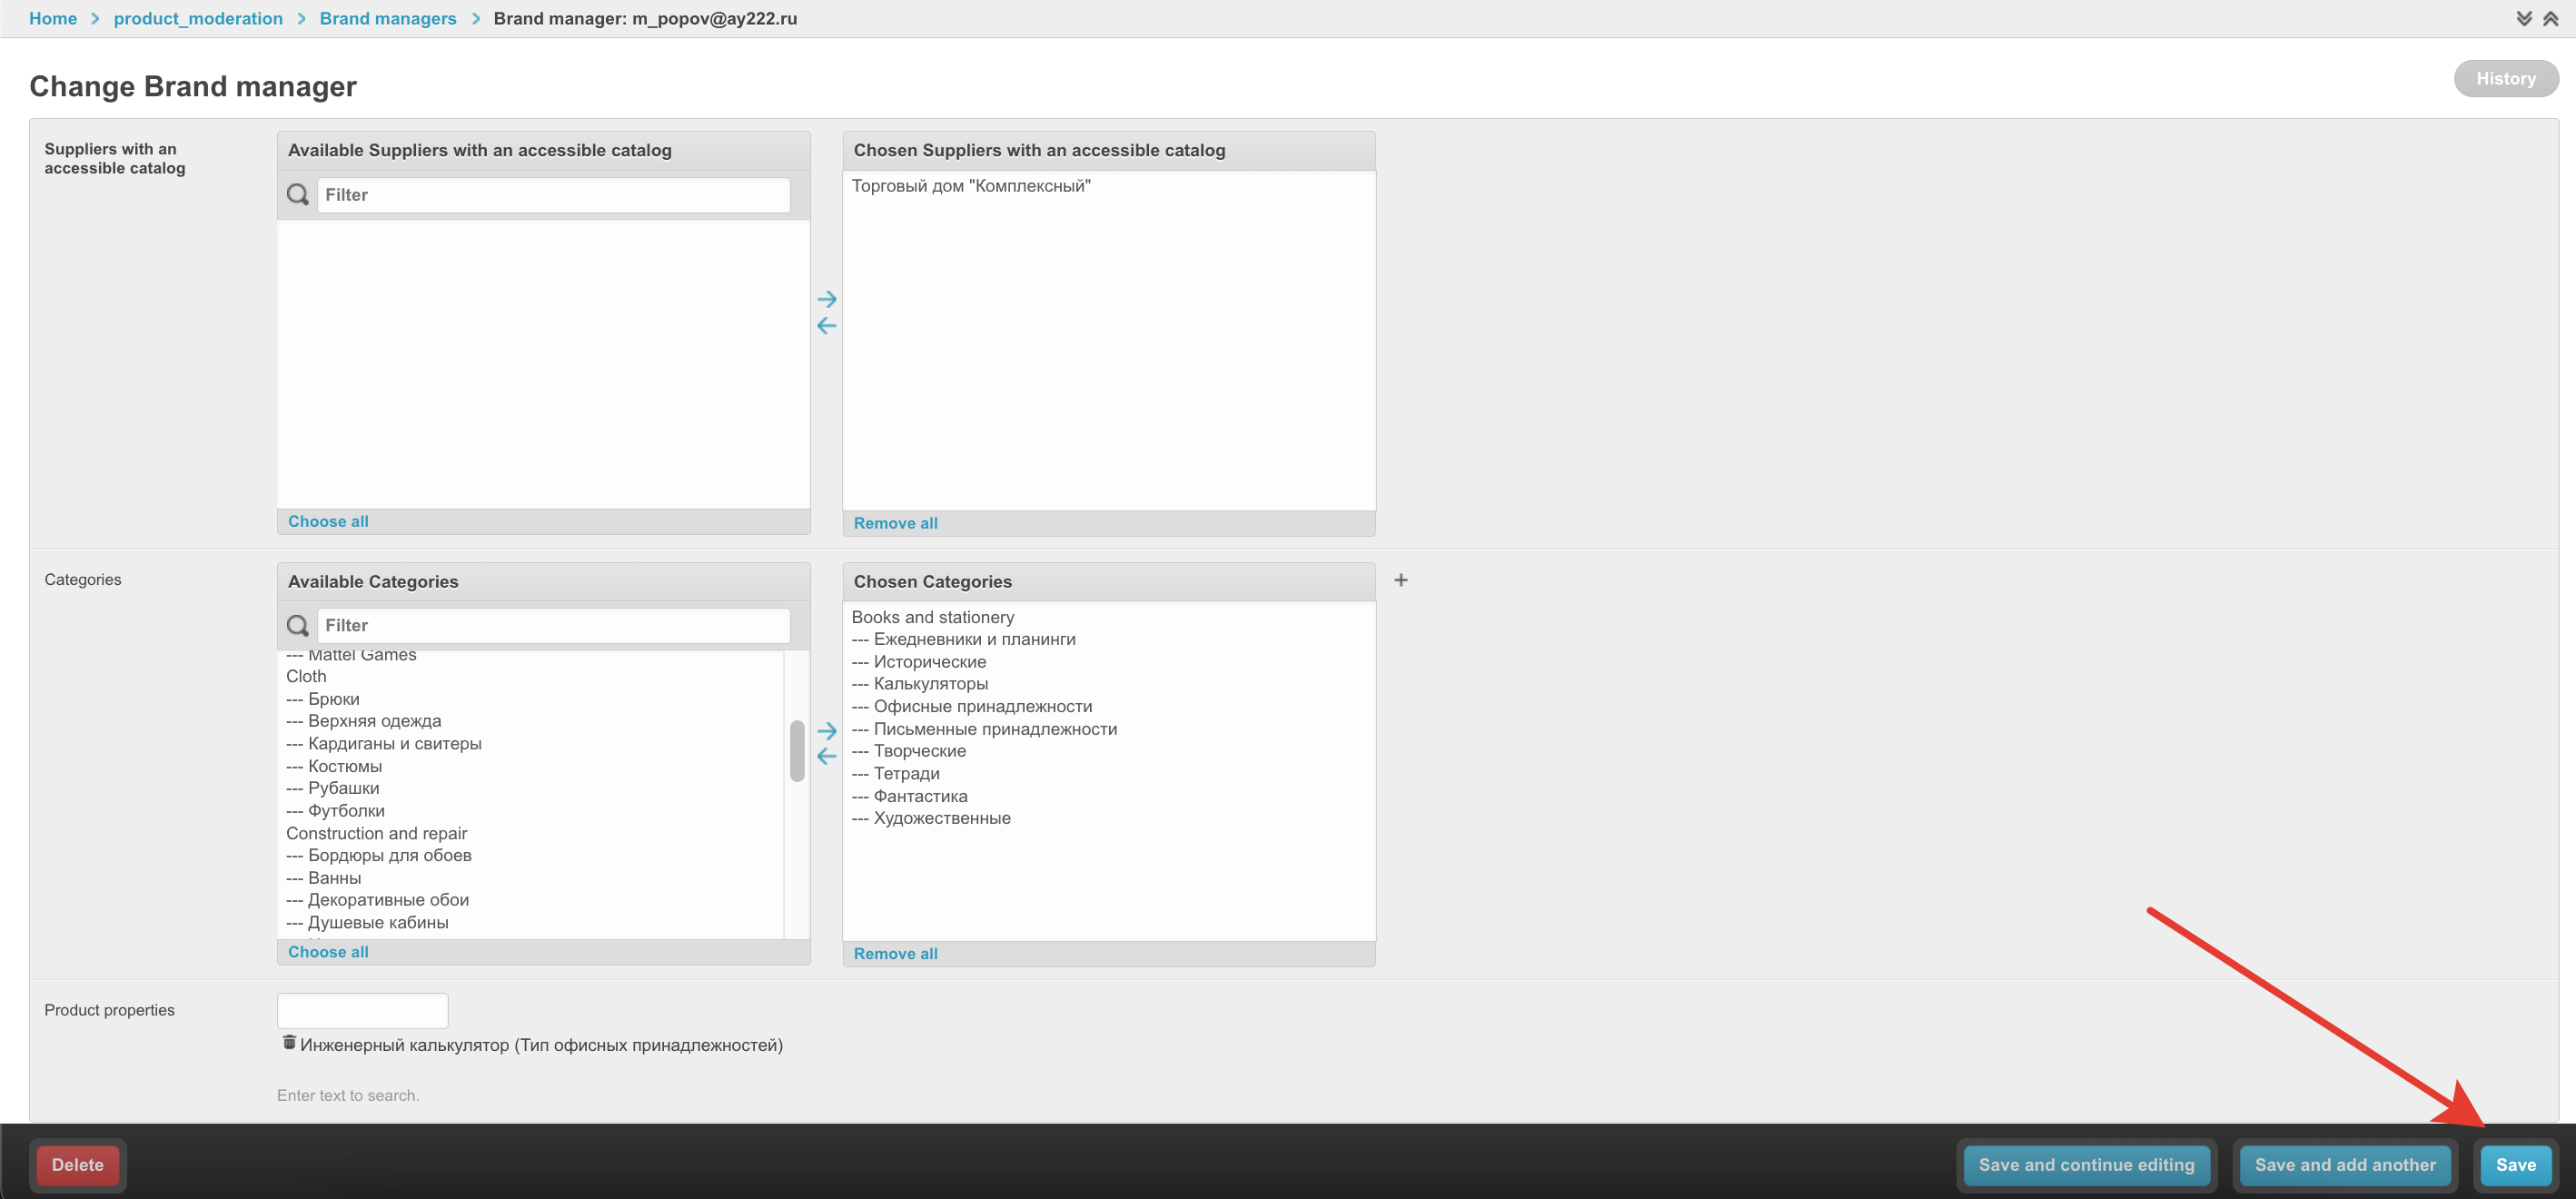Click the Available Categories list scrollbar thumb
This screenshot has width=2576, height=1199.
coord(796,750)
